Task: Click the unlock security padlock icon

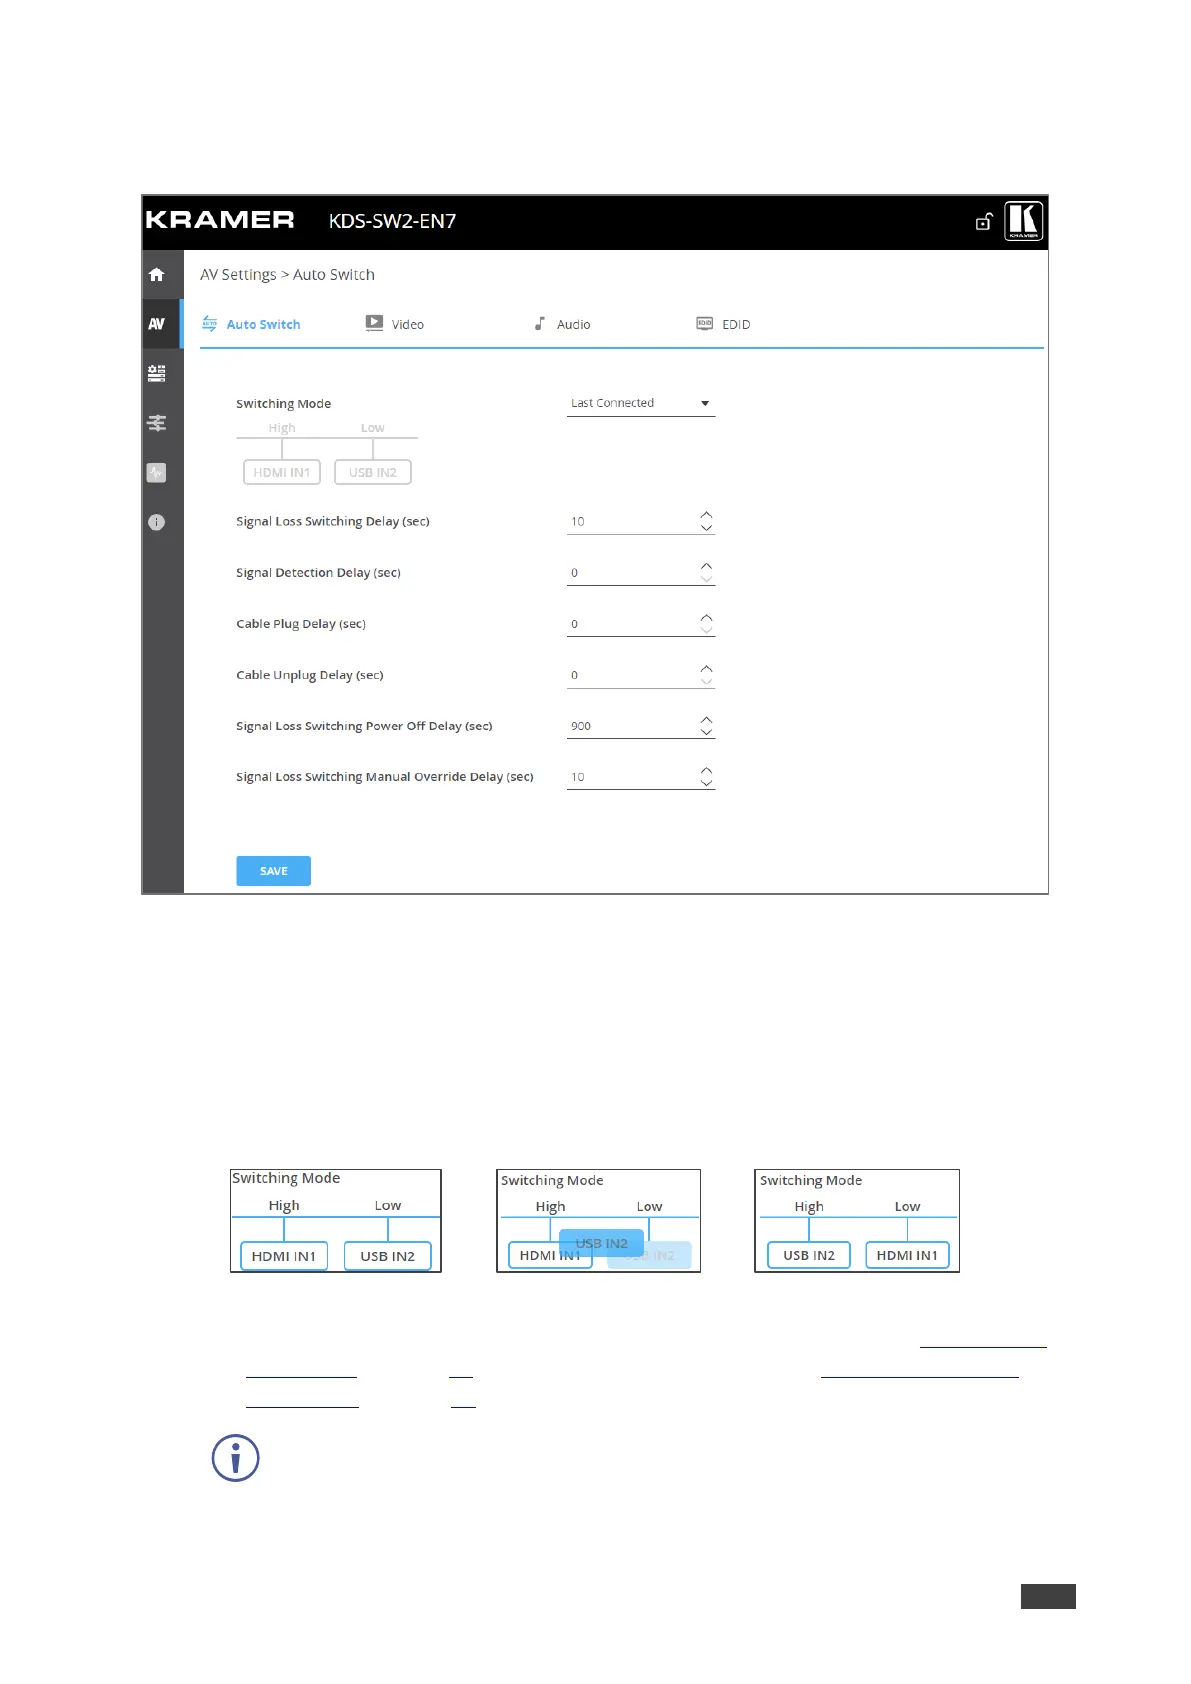Action: (984, 221)
